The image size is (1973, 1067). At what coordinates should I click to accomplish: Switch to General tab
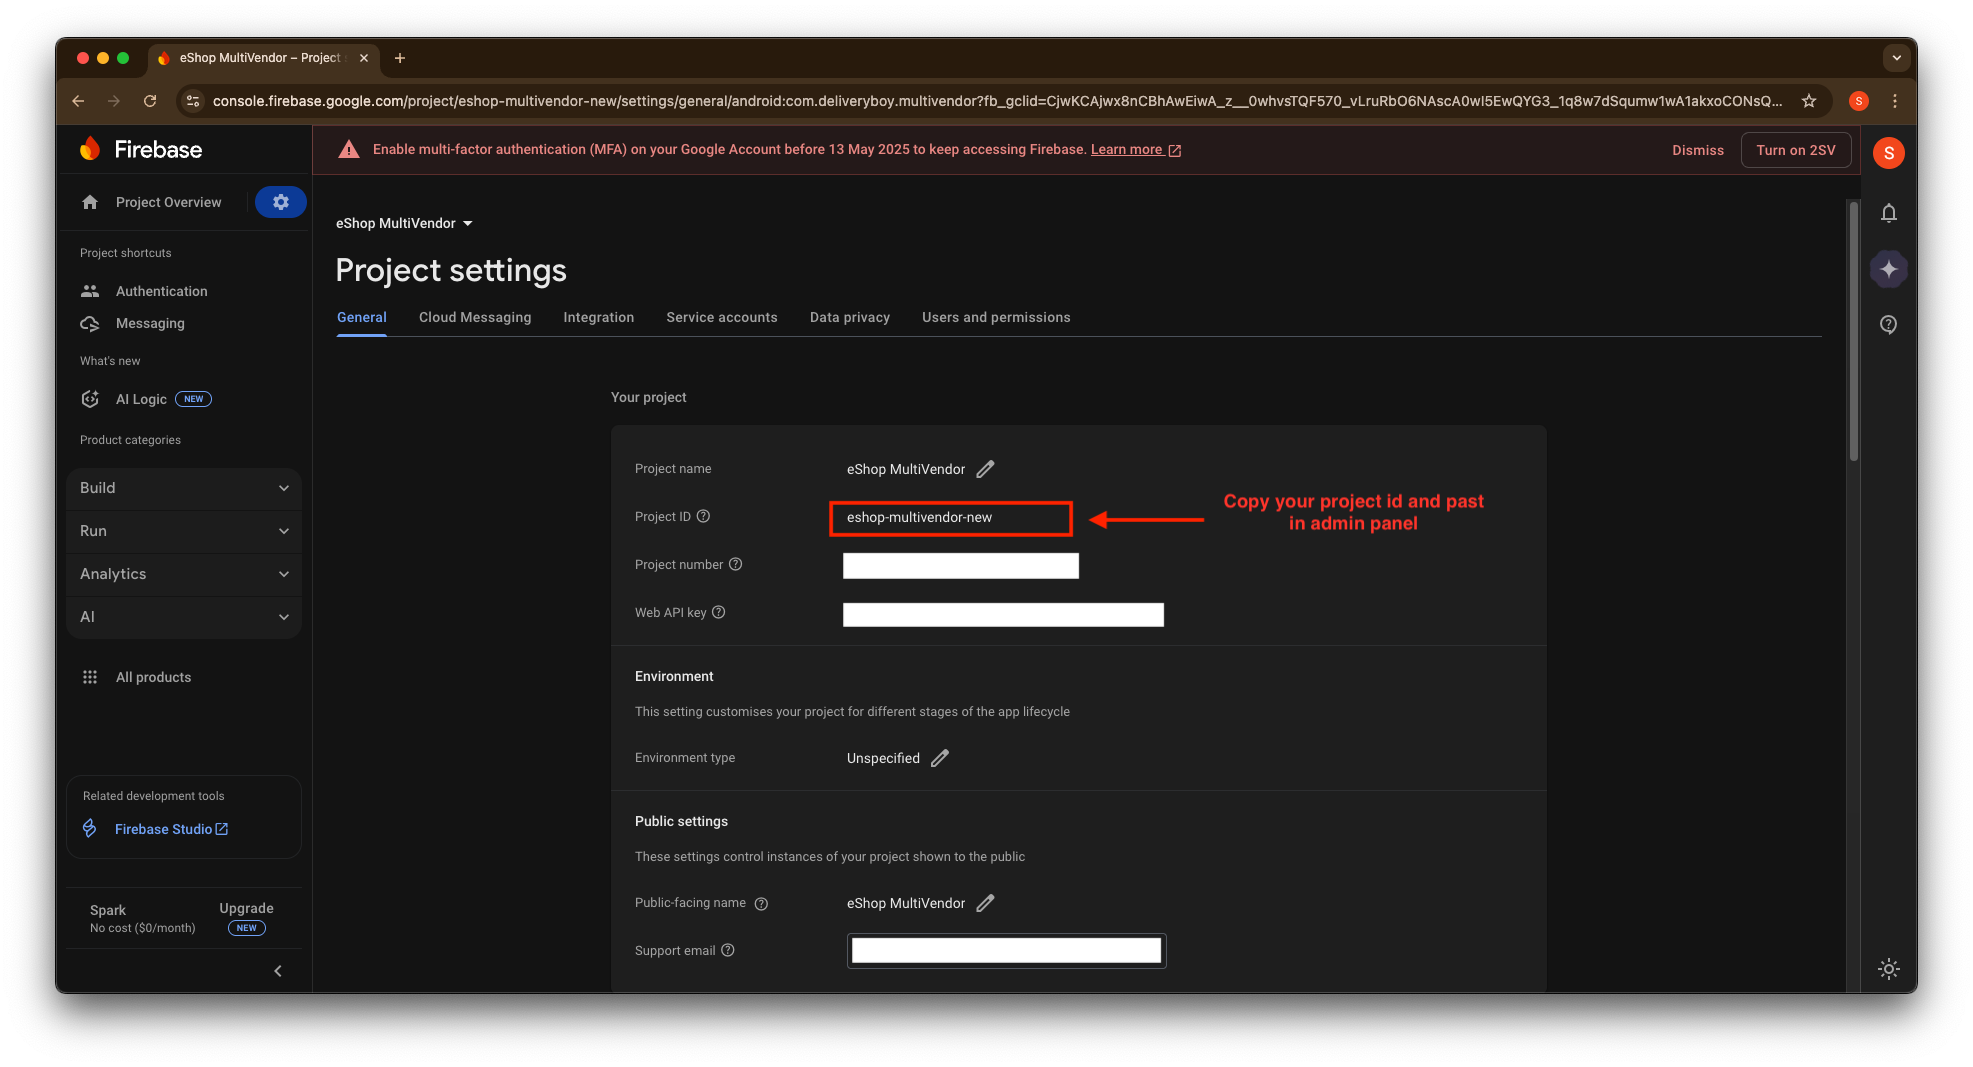coord(362,317)
